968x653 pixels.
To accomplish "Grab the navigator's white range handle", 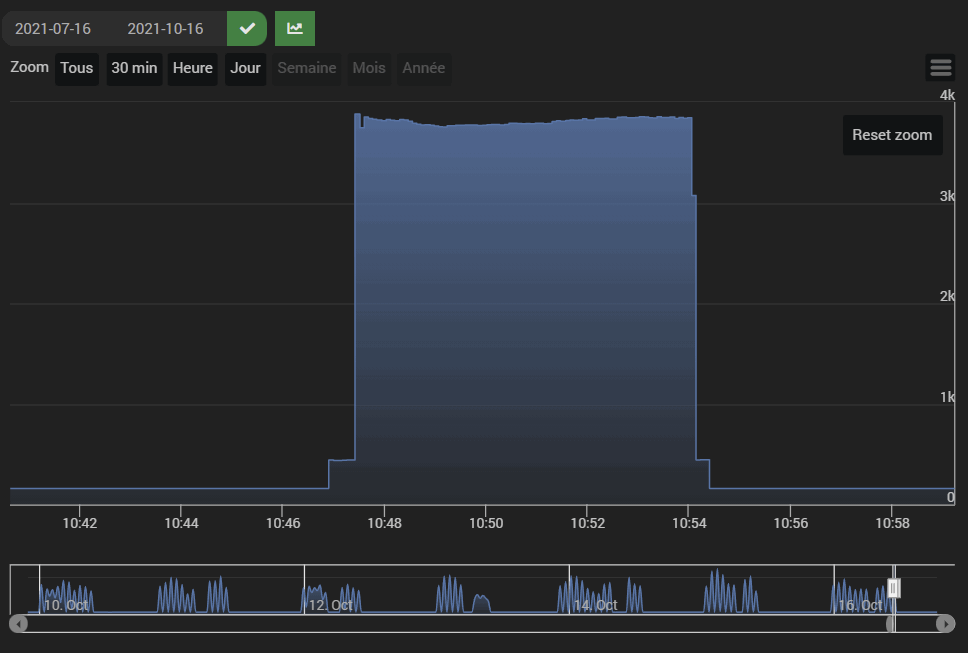I will click(x=893, y=588).
